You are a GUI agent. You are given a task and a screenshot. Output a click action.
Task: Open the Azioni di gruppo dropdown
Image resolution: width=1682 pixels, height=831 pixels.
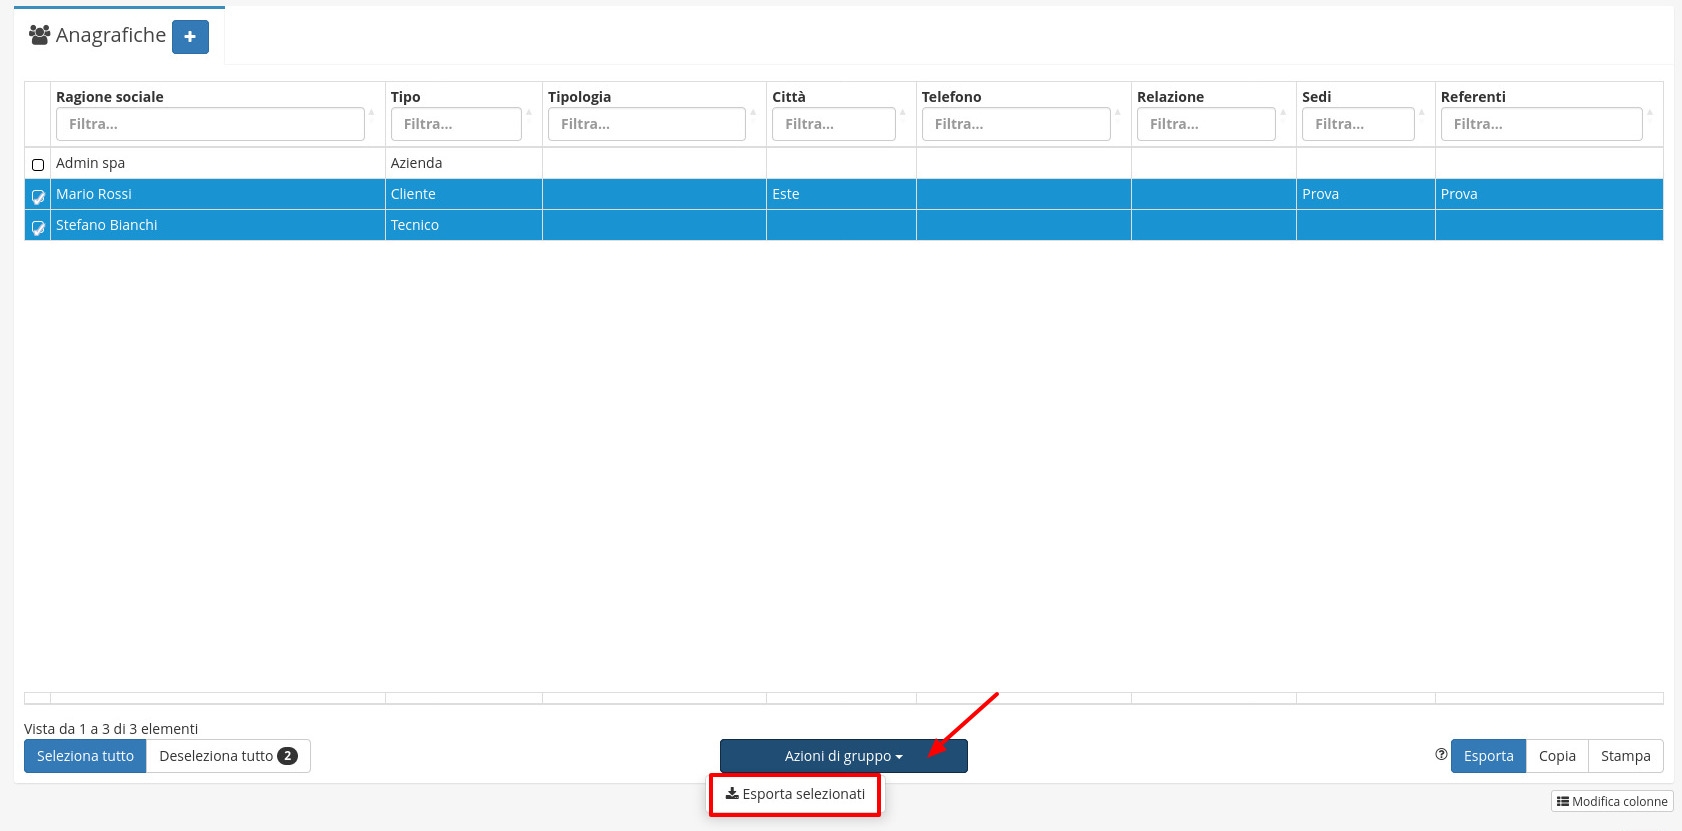(x=843, y=756)
